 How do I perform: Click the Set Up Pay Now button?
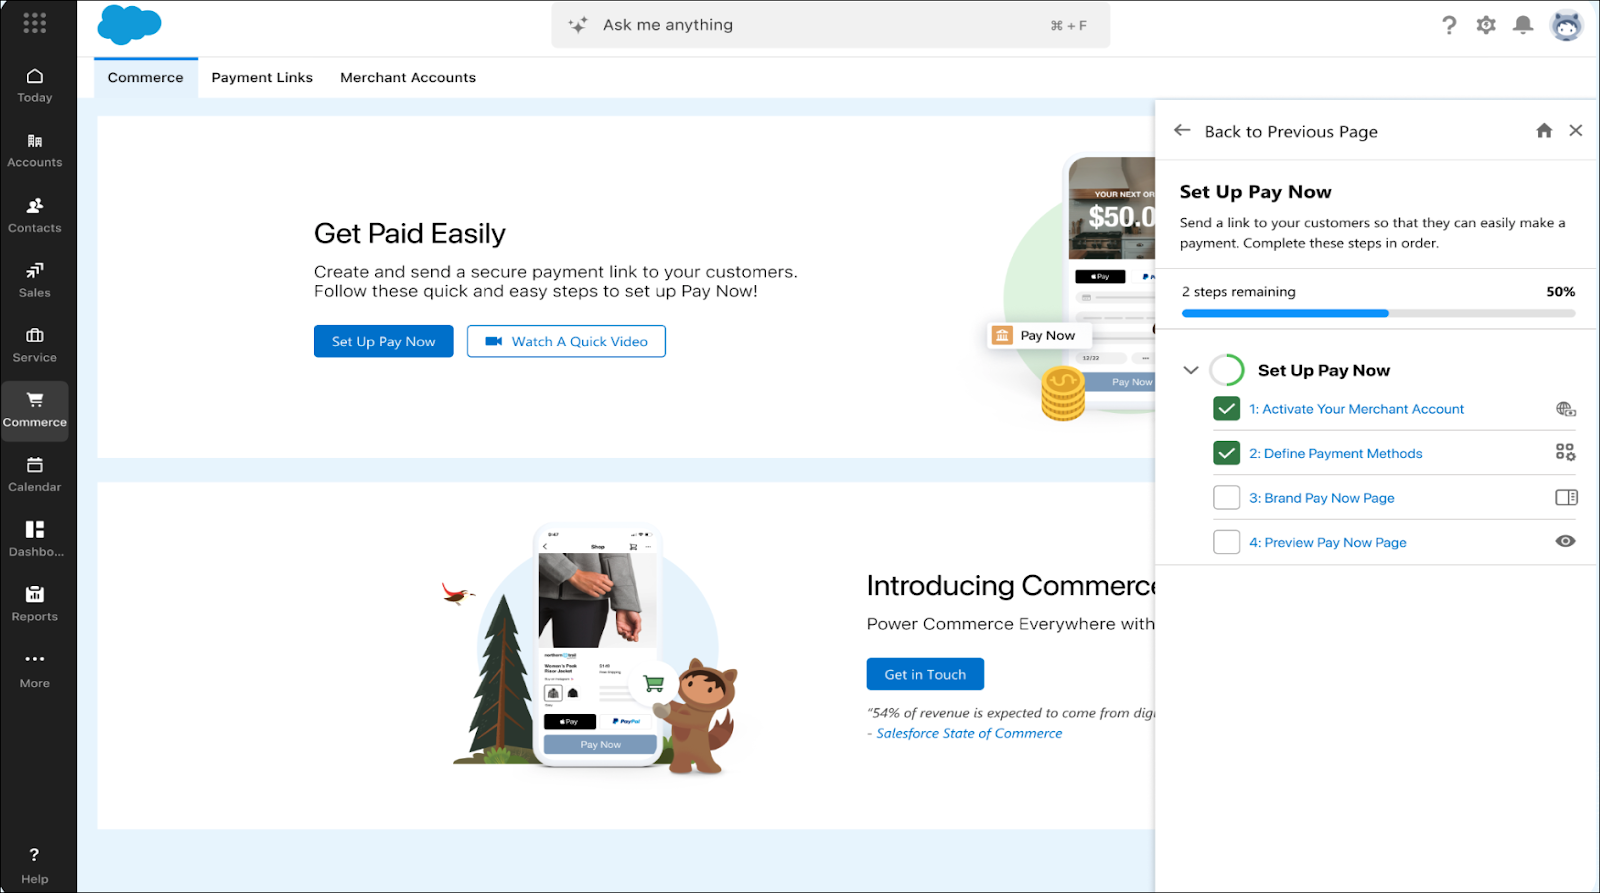point(384,341)
